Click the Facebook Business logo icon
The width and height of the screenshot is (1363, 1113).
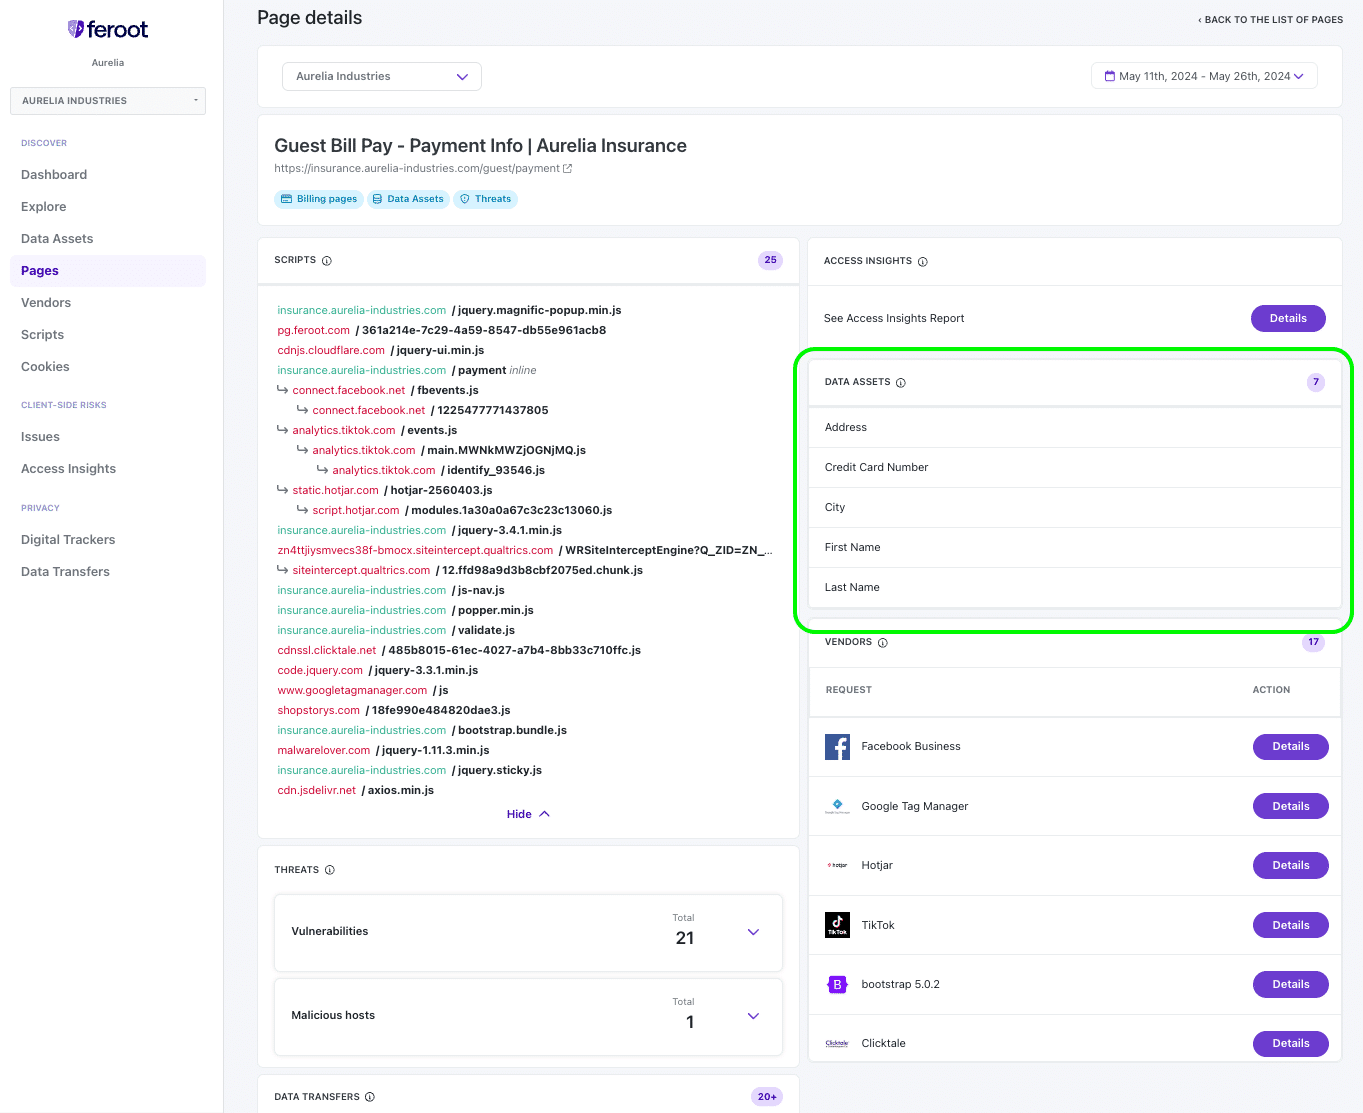point(837,747)
